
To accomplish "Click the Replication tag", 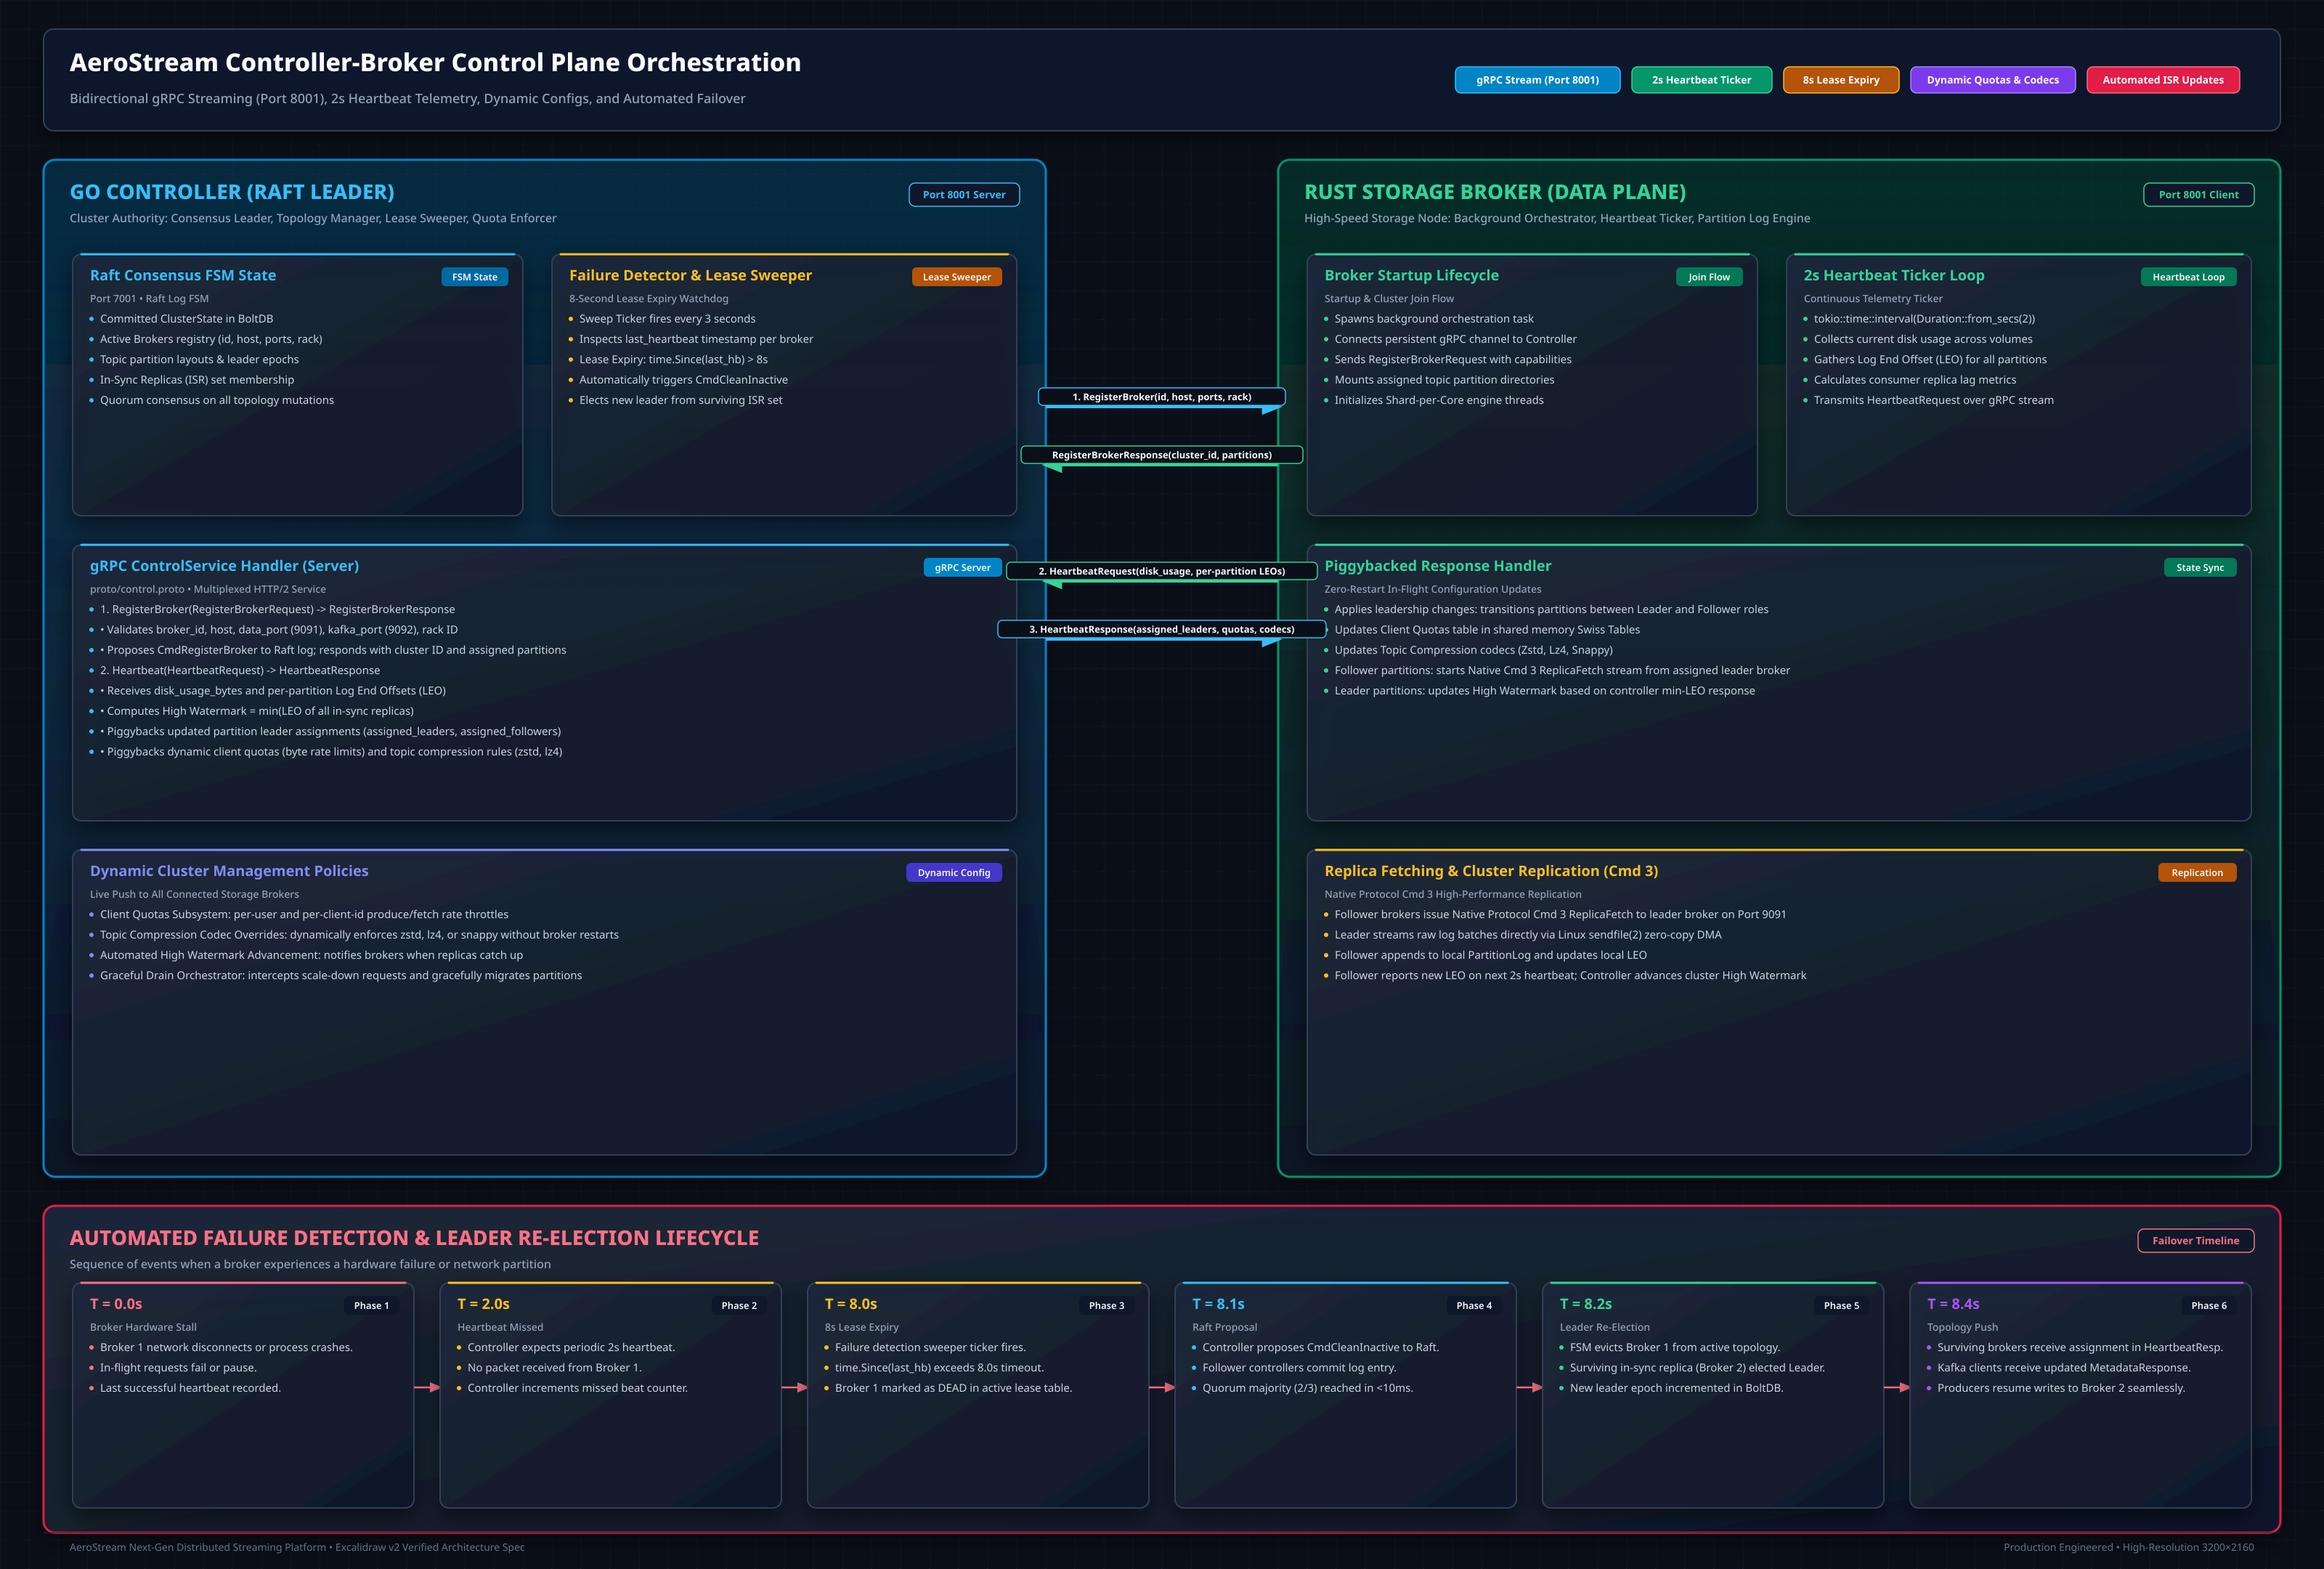I will pos(2197,873).
